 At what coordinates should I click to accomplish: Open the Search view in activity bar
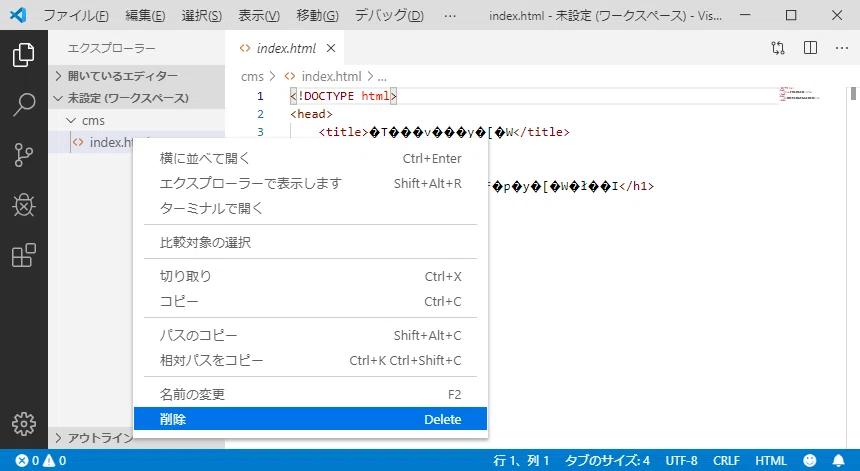[x=24, y=105]
